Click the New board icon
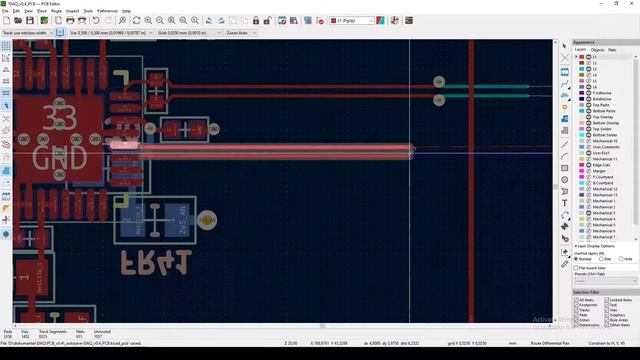Screen dimensions: 640x360 [x=7, y=20]
